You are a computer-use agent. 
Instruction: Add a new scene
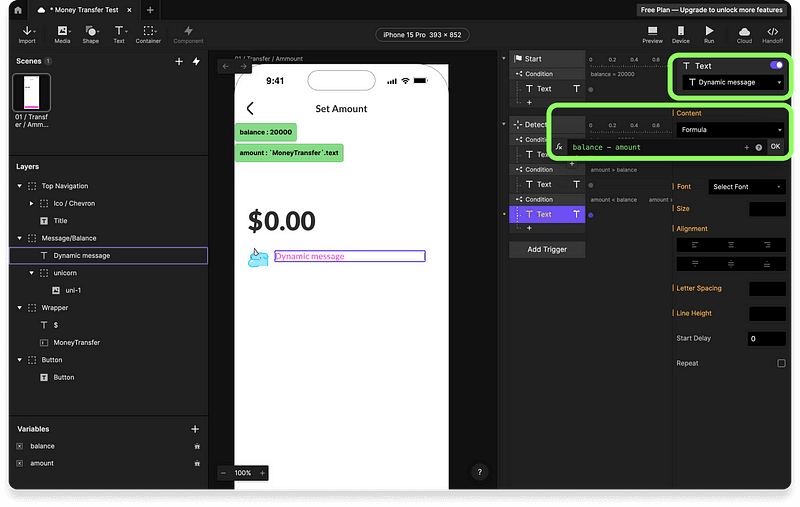coord(179,61)
